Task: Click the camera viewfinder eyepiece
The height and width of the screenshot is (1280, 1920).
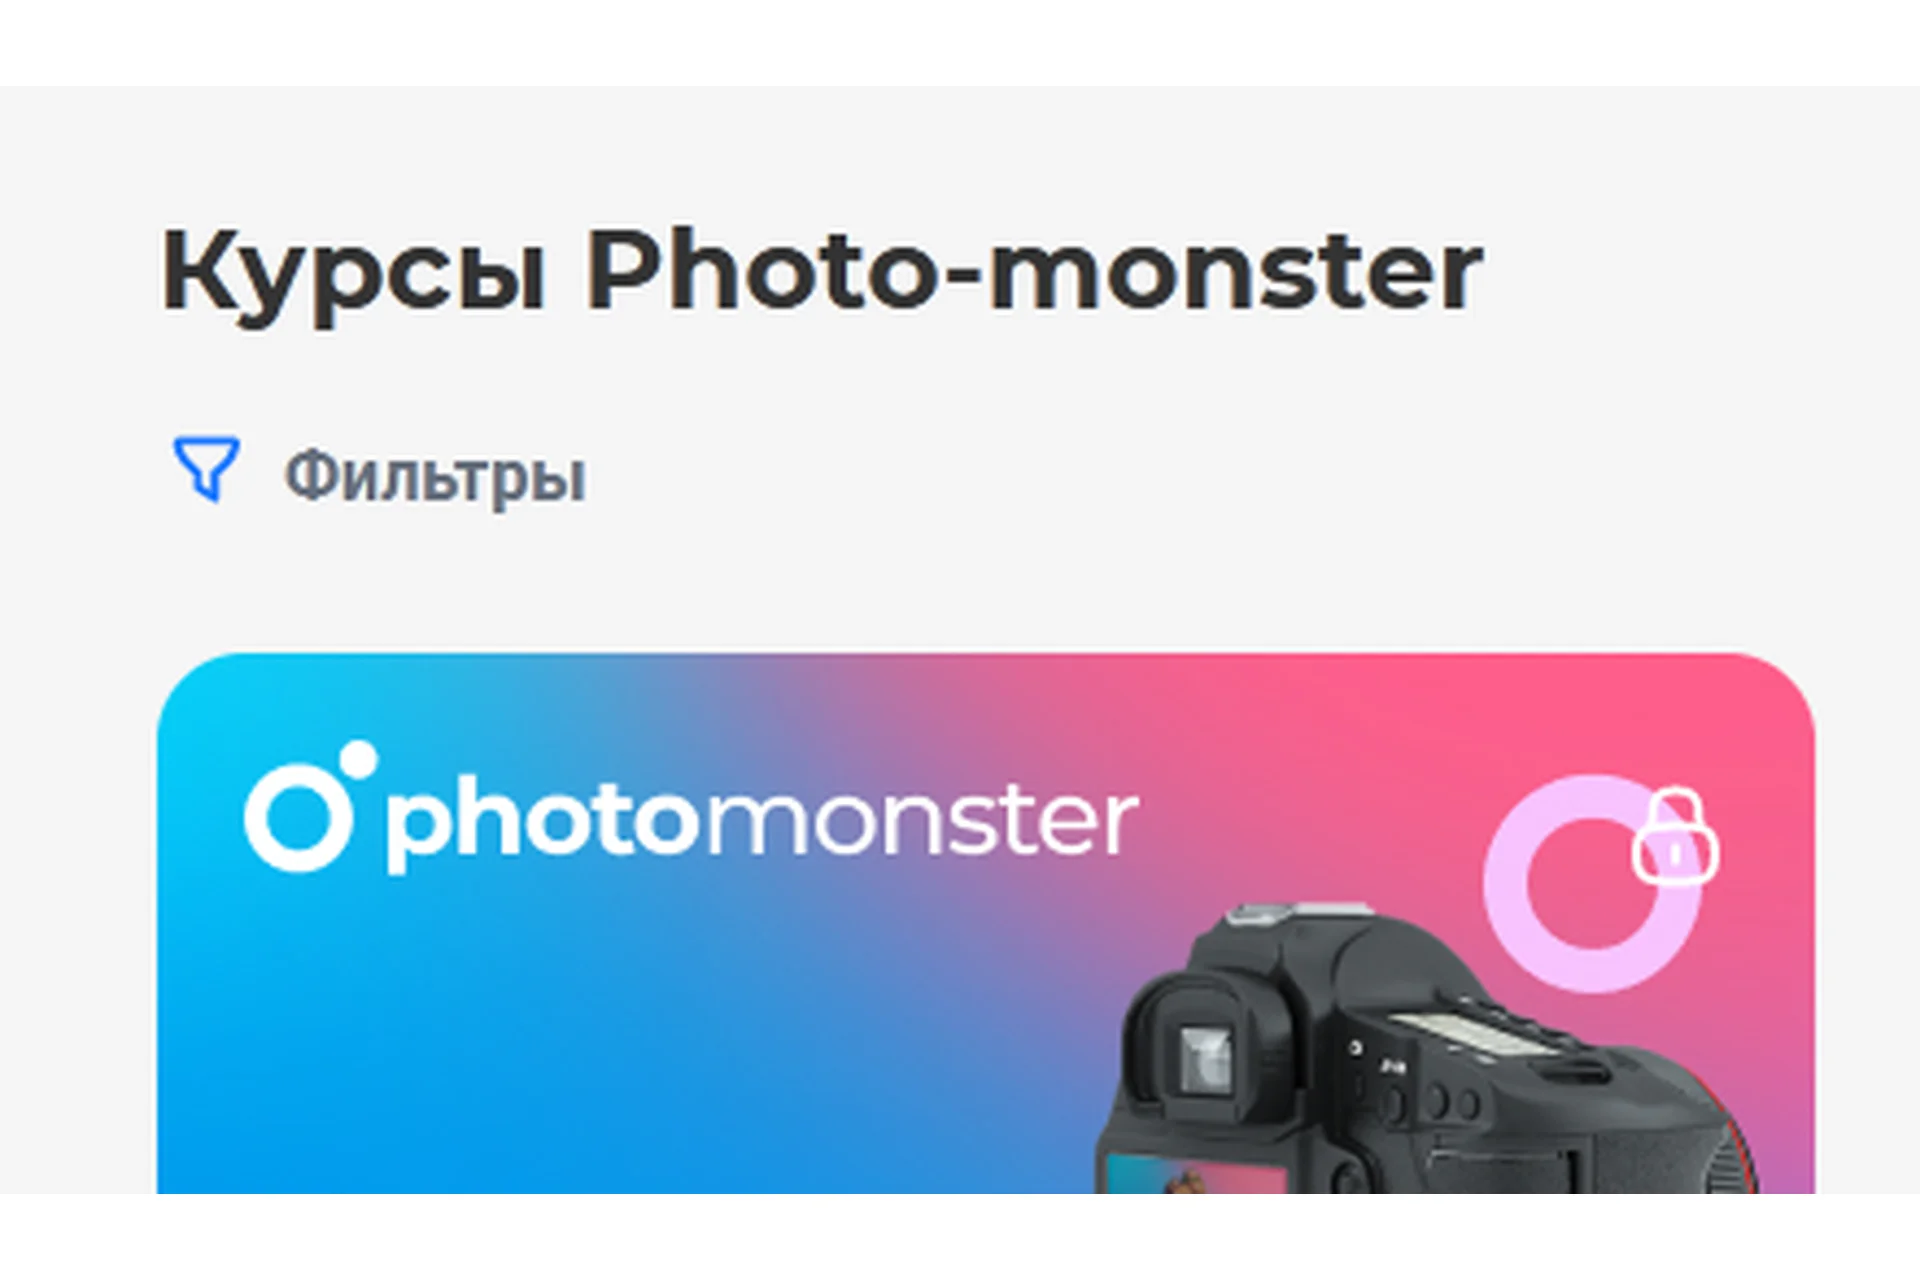Action: [x=1205, y=1052]
